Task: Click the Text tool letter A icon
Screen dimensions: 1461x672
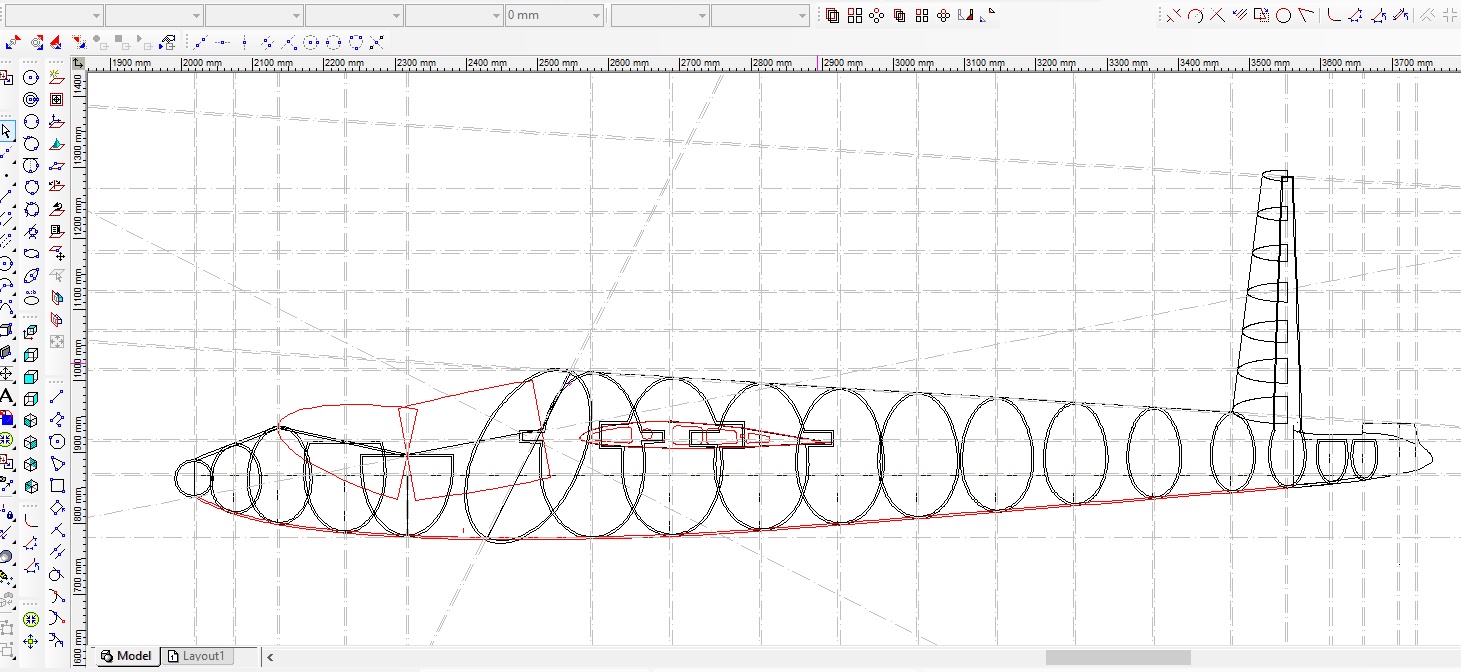Action: click(x=7, y=397)
